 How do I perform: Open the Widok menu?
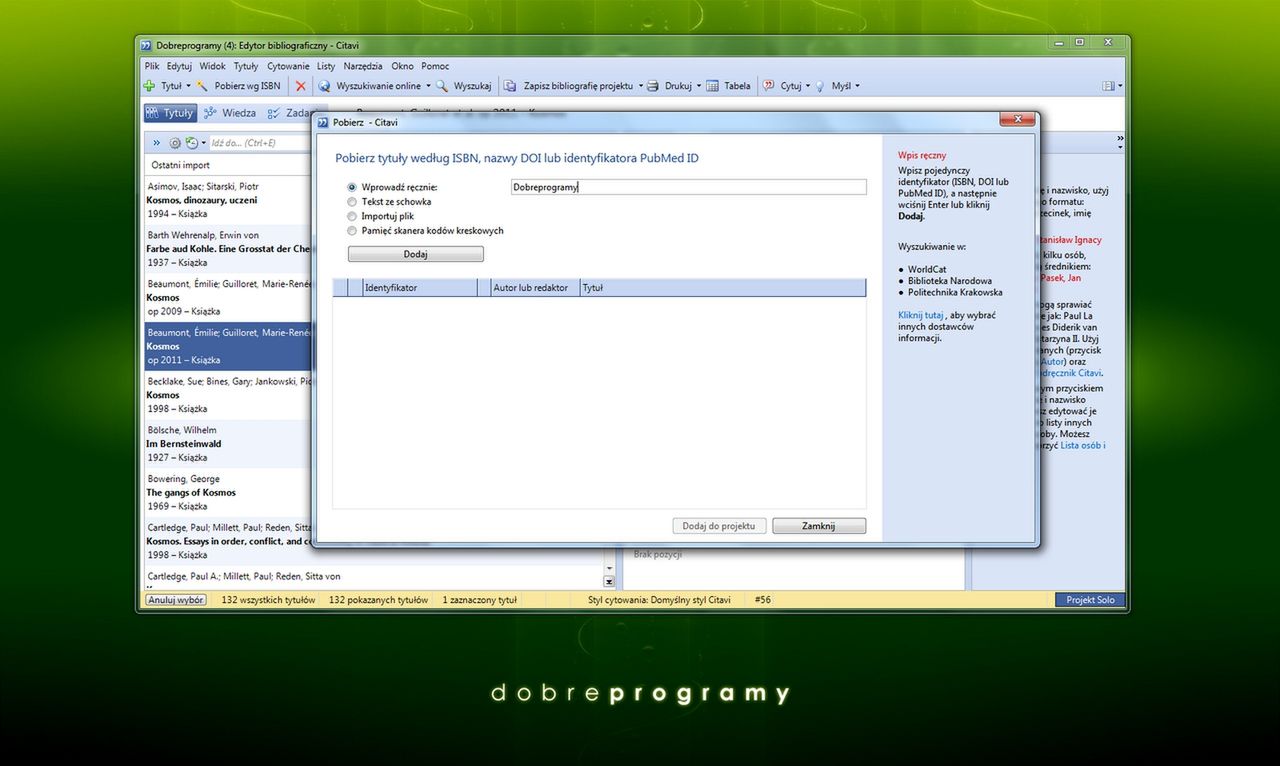[212, 66]
